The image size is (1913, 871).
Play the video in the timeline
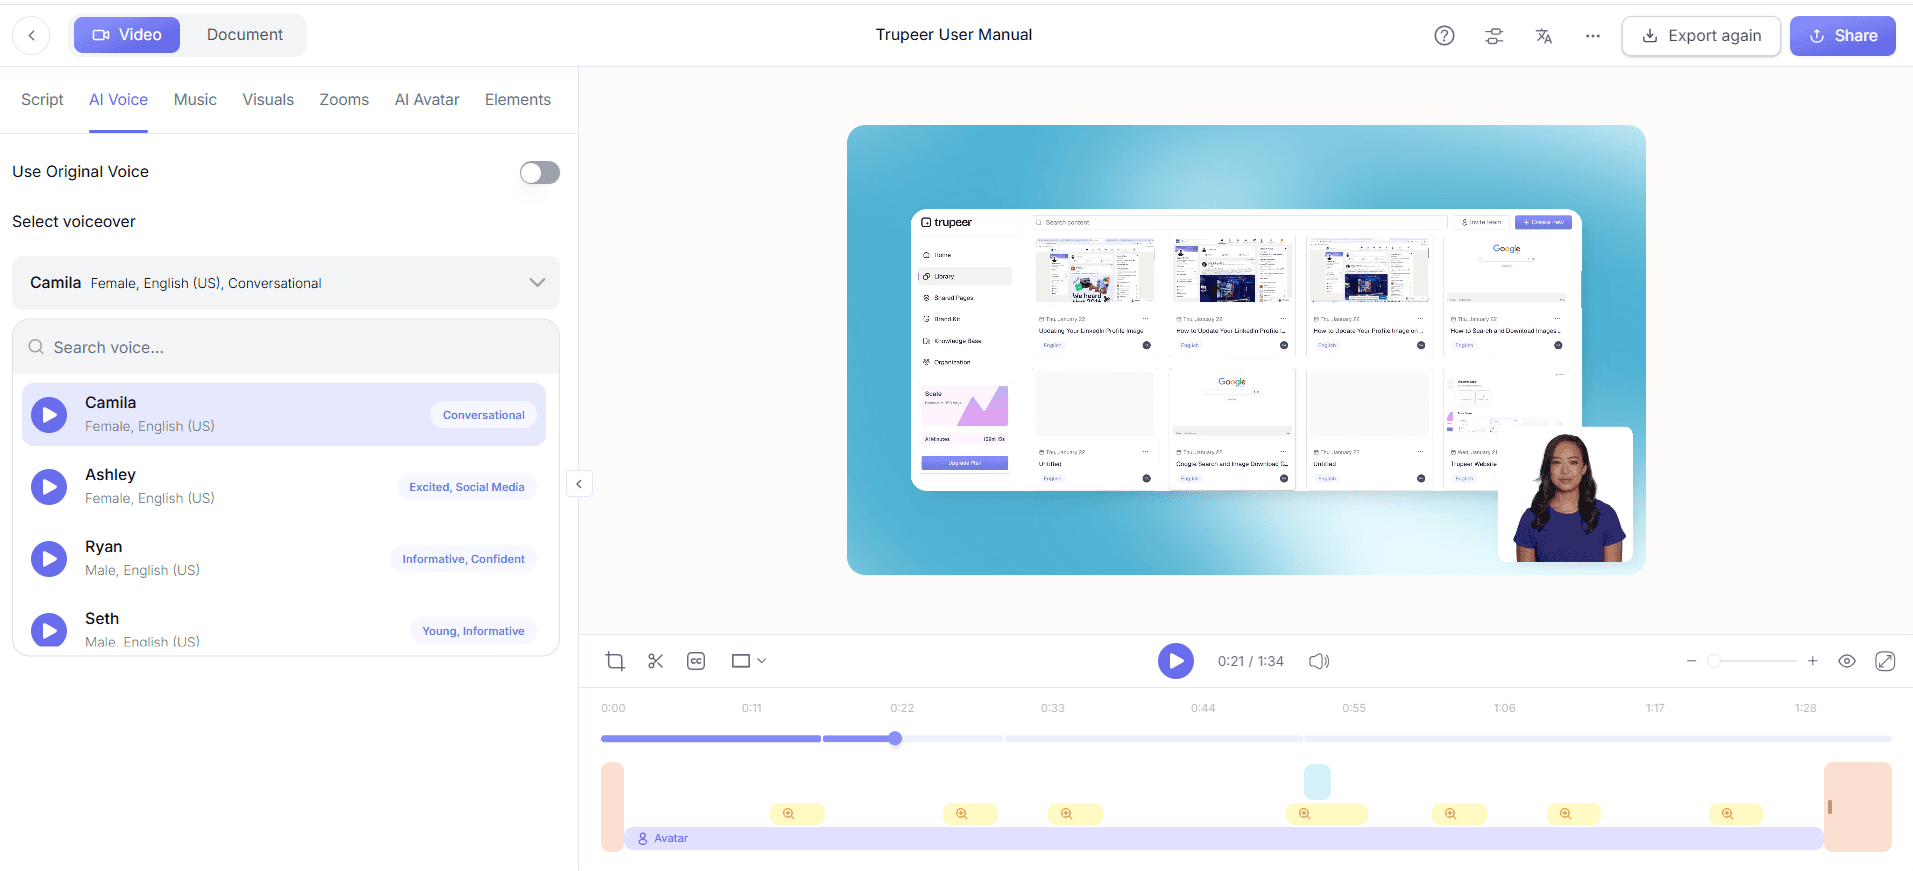[1176, 661]
